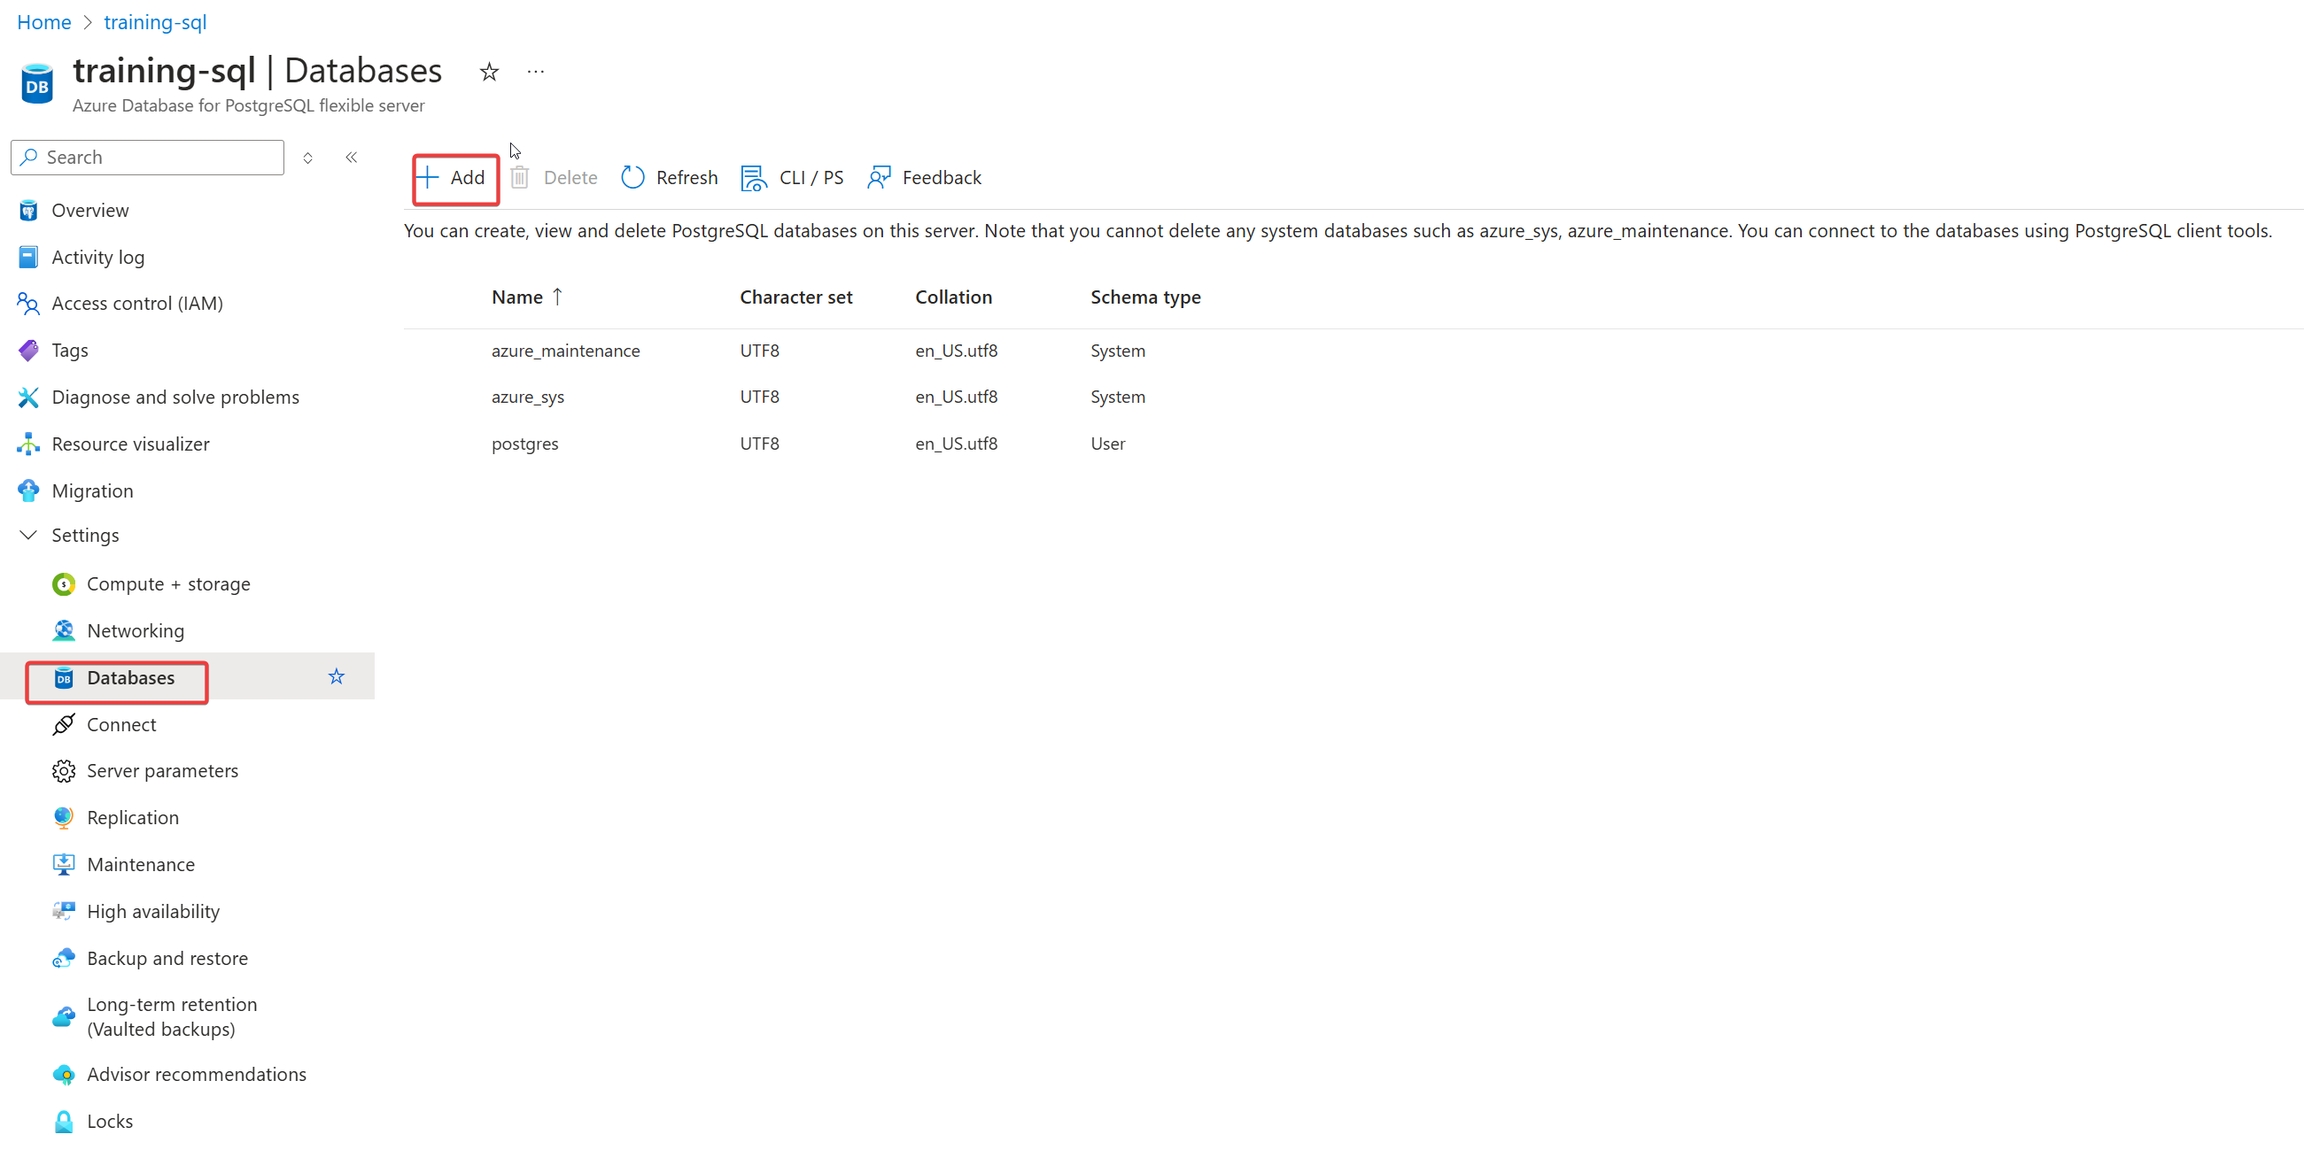Collapse the Settings section in sidebar
Screen dimensions: 2304x1150
[28, 536]
